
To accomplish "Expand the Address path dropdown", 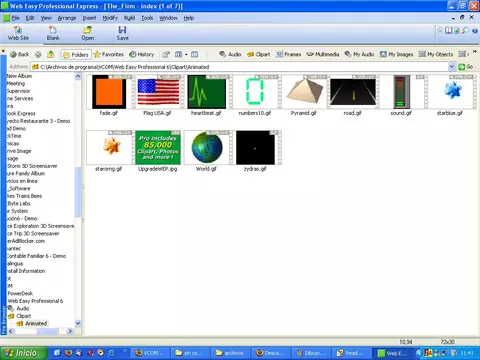I will 451,67.
